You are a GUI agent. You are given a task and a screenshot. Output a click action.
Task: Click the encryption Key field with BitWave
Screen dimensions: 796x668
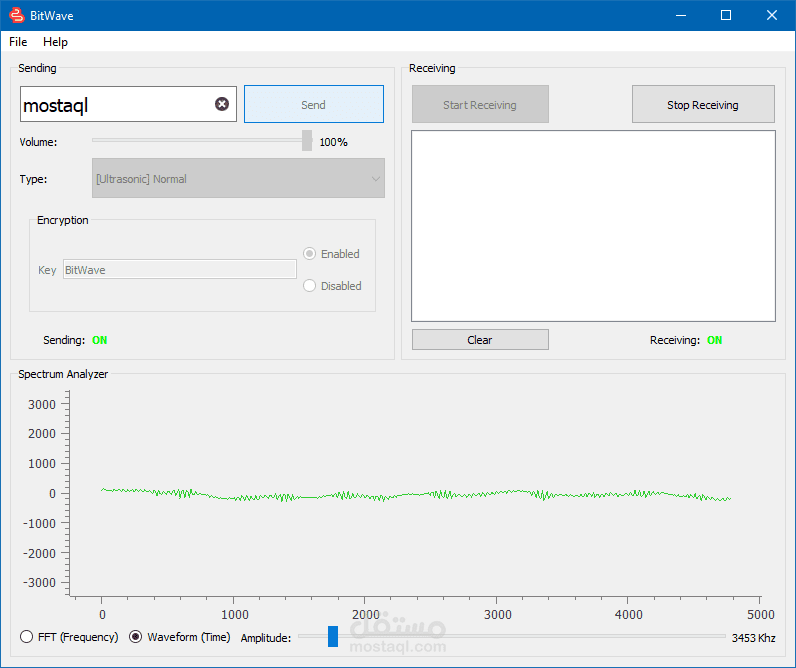[180, 269]
